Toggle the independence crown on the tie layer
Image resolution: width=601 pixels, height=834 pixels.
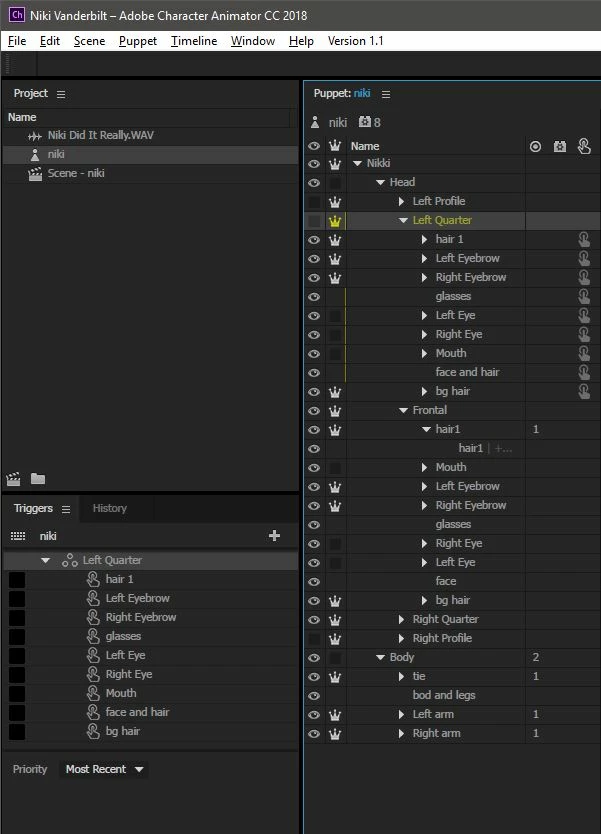coord(335,677)
